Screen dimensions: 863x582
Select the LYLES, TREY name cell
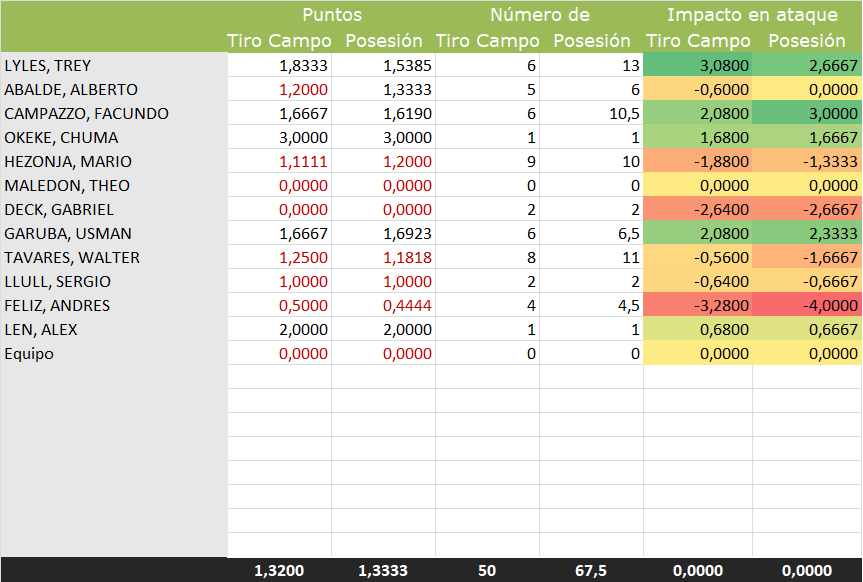(48, 66)
